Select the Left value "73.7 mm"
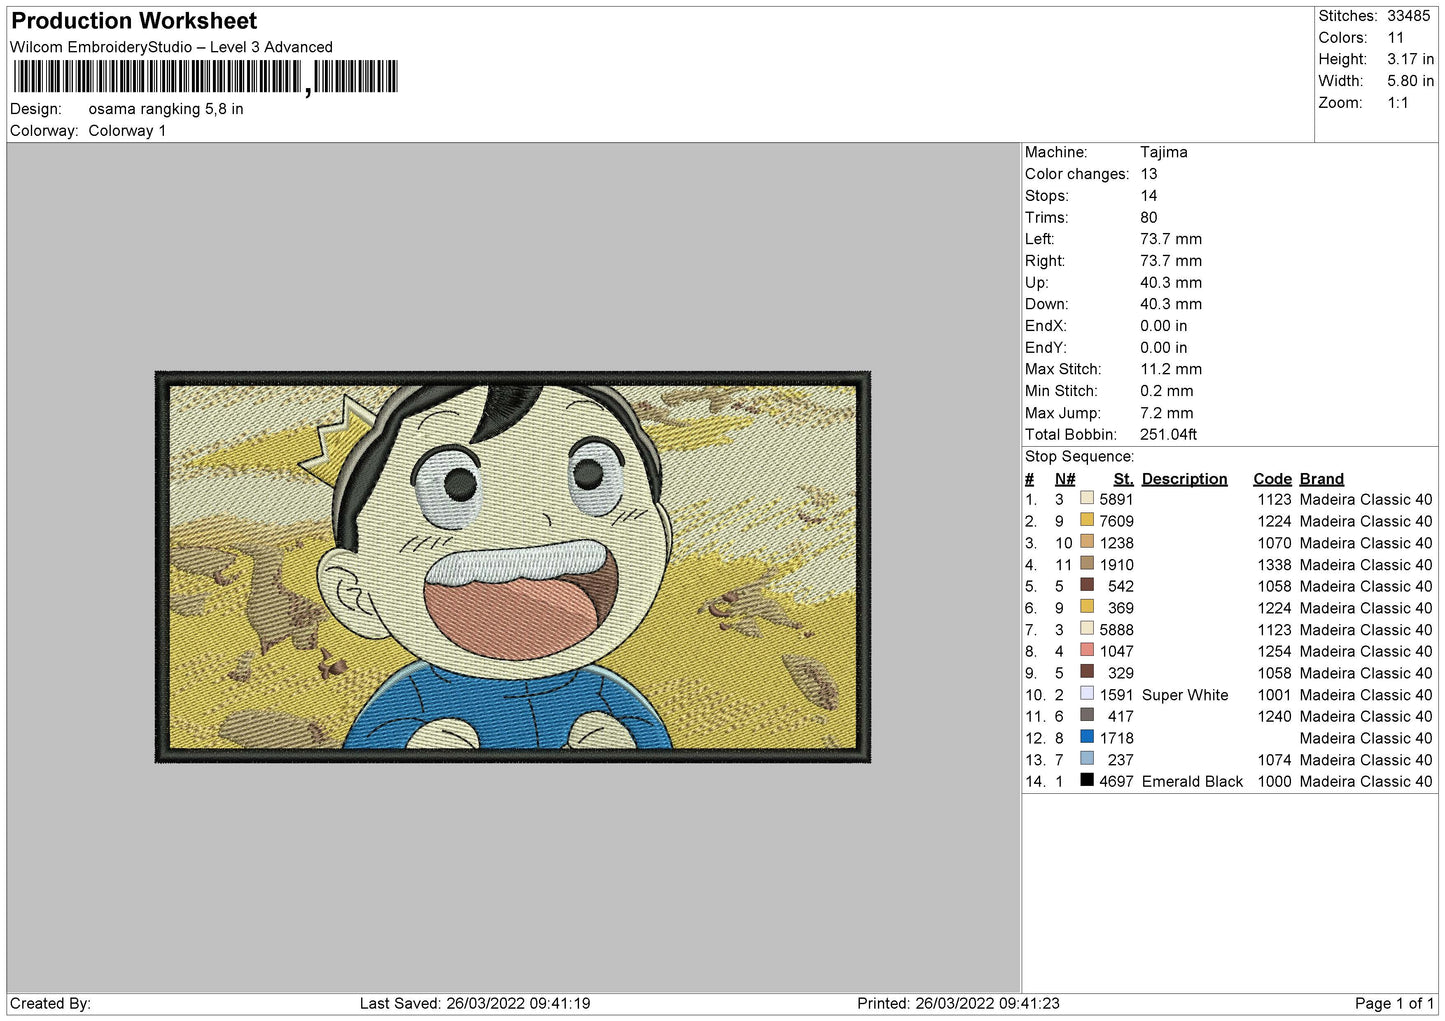 [1171, 239]
